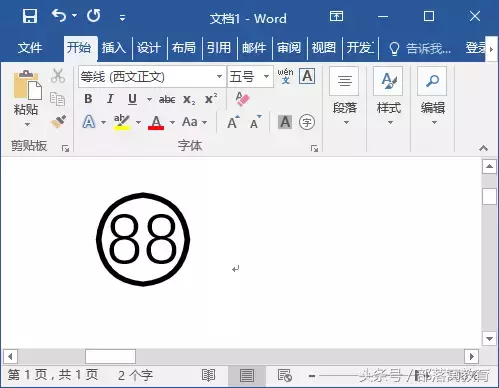Click the Phonetic Guide wén icon
Viewport: 499px width, 388px height.
[x=285, y=76]
